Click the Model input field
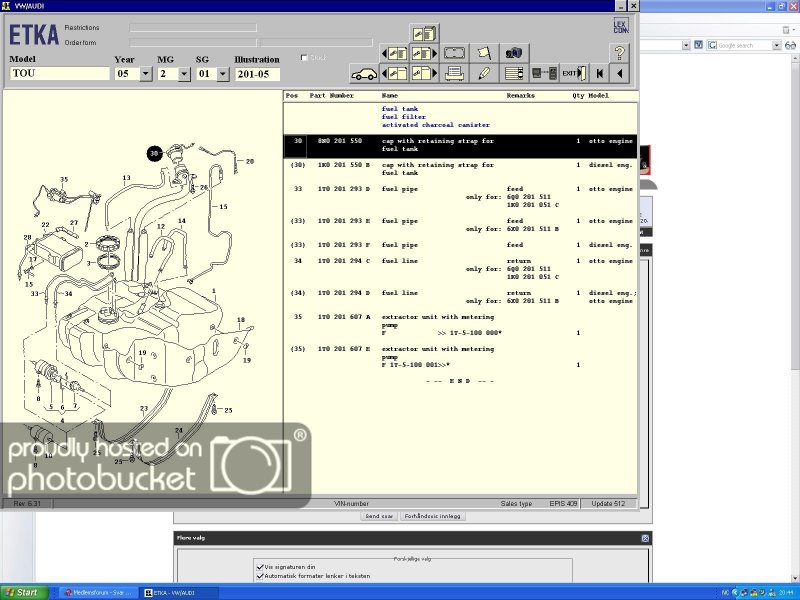Image resolution: width=800 pixels, height=600 pixels. pos(59,74)
